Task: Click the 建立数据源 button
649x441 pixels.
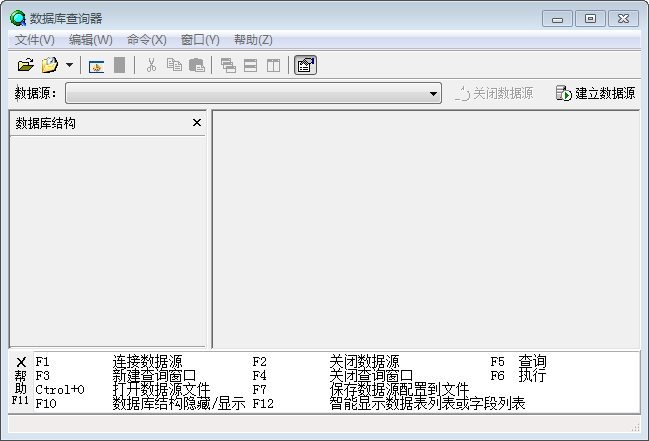Action: (595, 93)
